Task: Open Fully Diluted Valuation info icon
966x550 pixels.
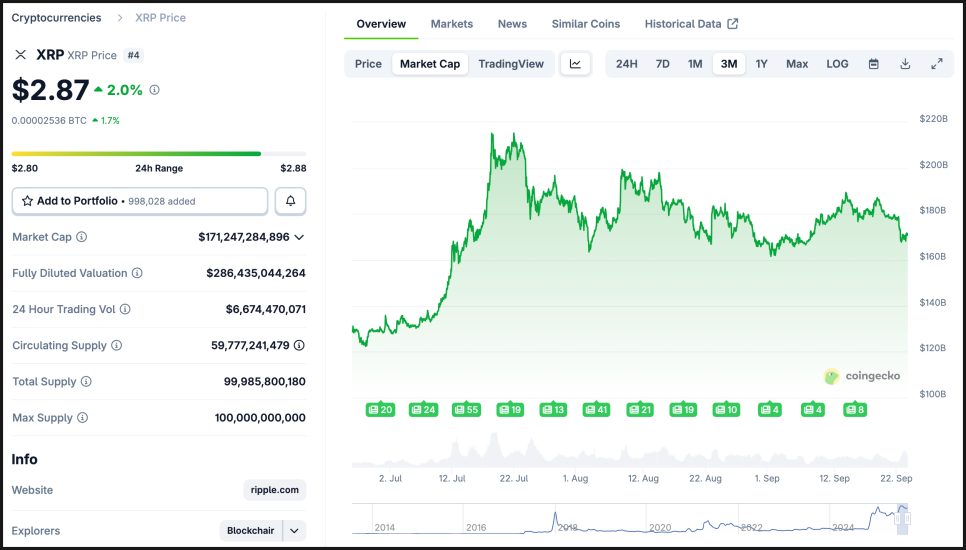Action: coord(137,273)
